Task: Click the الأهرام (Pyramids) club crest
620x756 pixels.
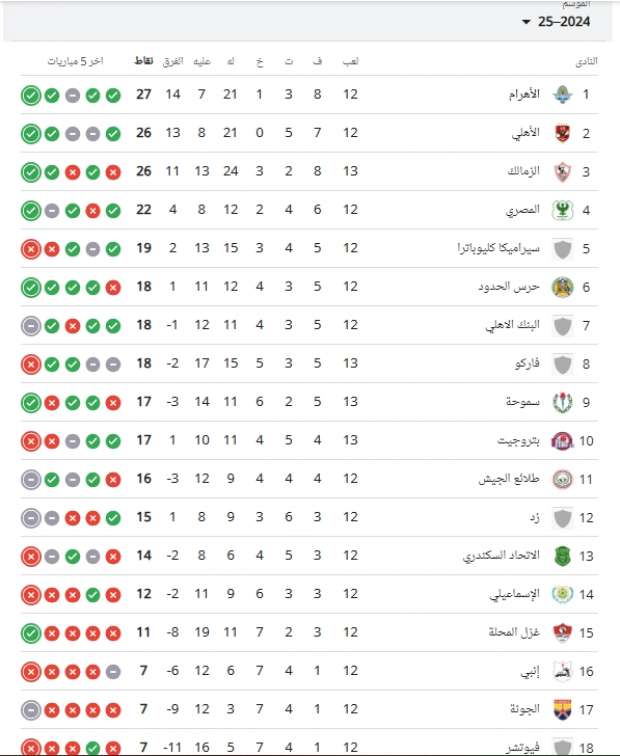Action: tap(561, 95)
